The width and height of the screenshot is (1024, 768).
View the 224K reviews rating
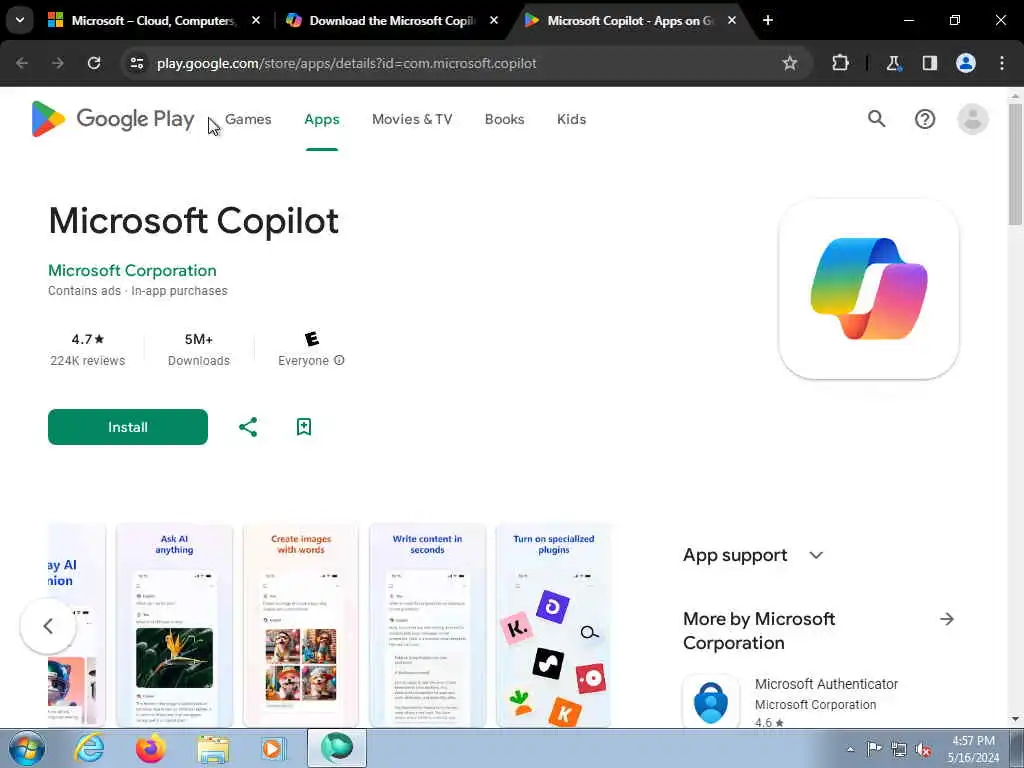point(88,349)
